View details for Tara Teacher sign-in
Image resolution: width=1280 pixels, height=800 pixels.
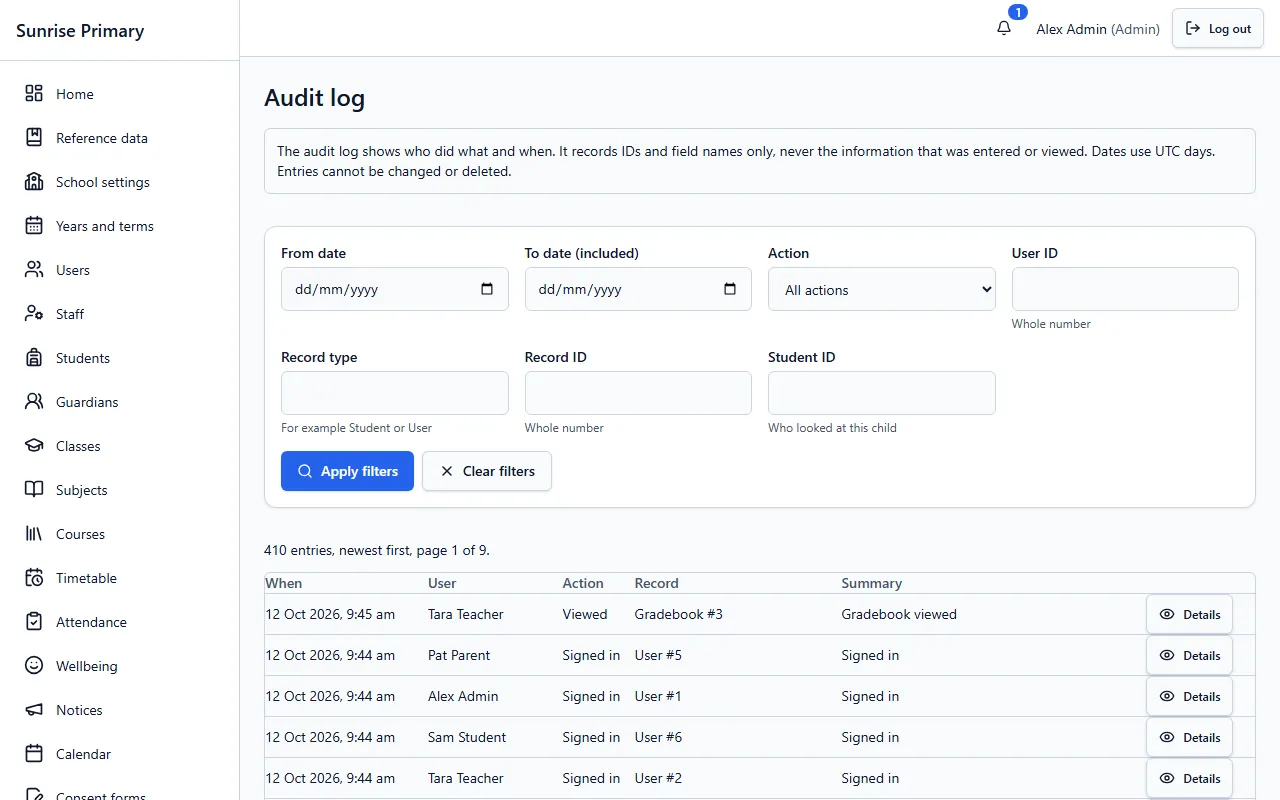pos(1189,778)
